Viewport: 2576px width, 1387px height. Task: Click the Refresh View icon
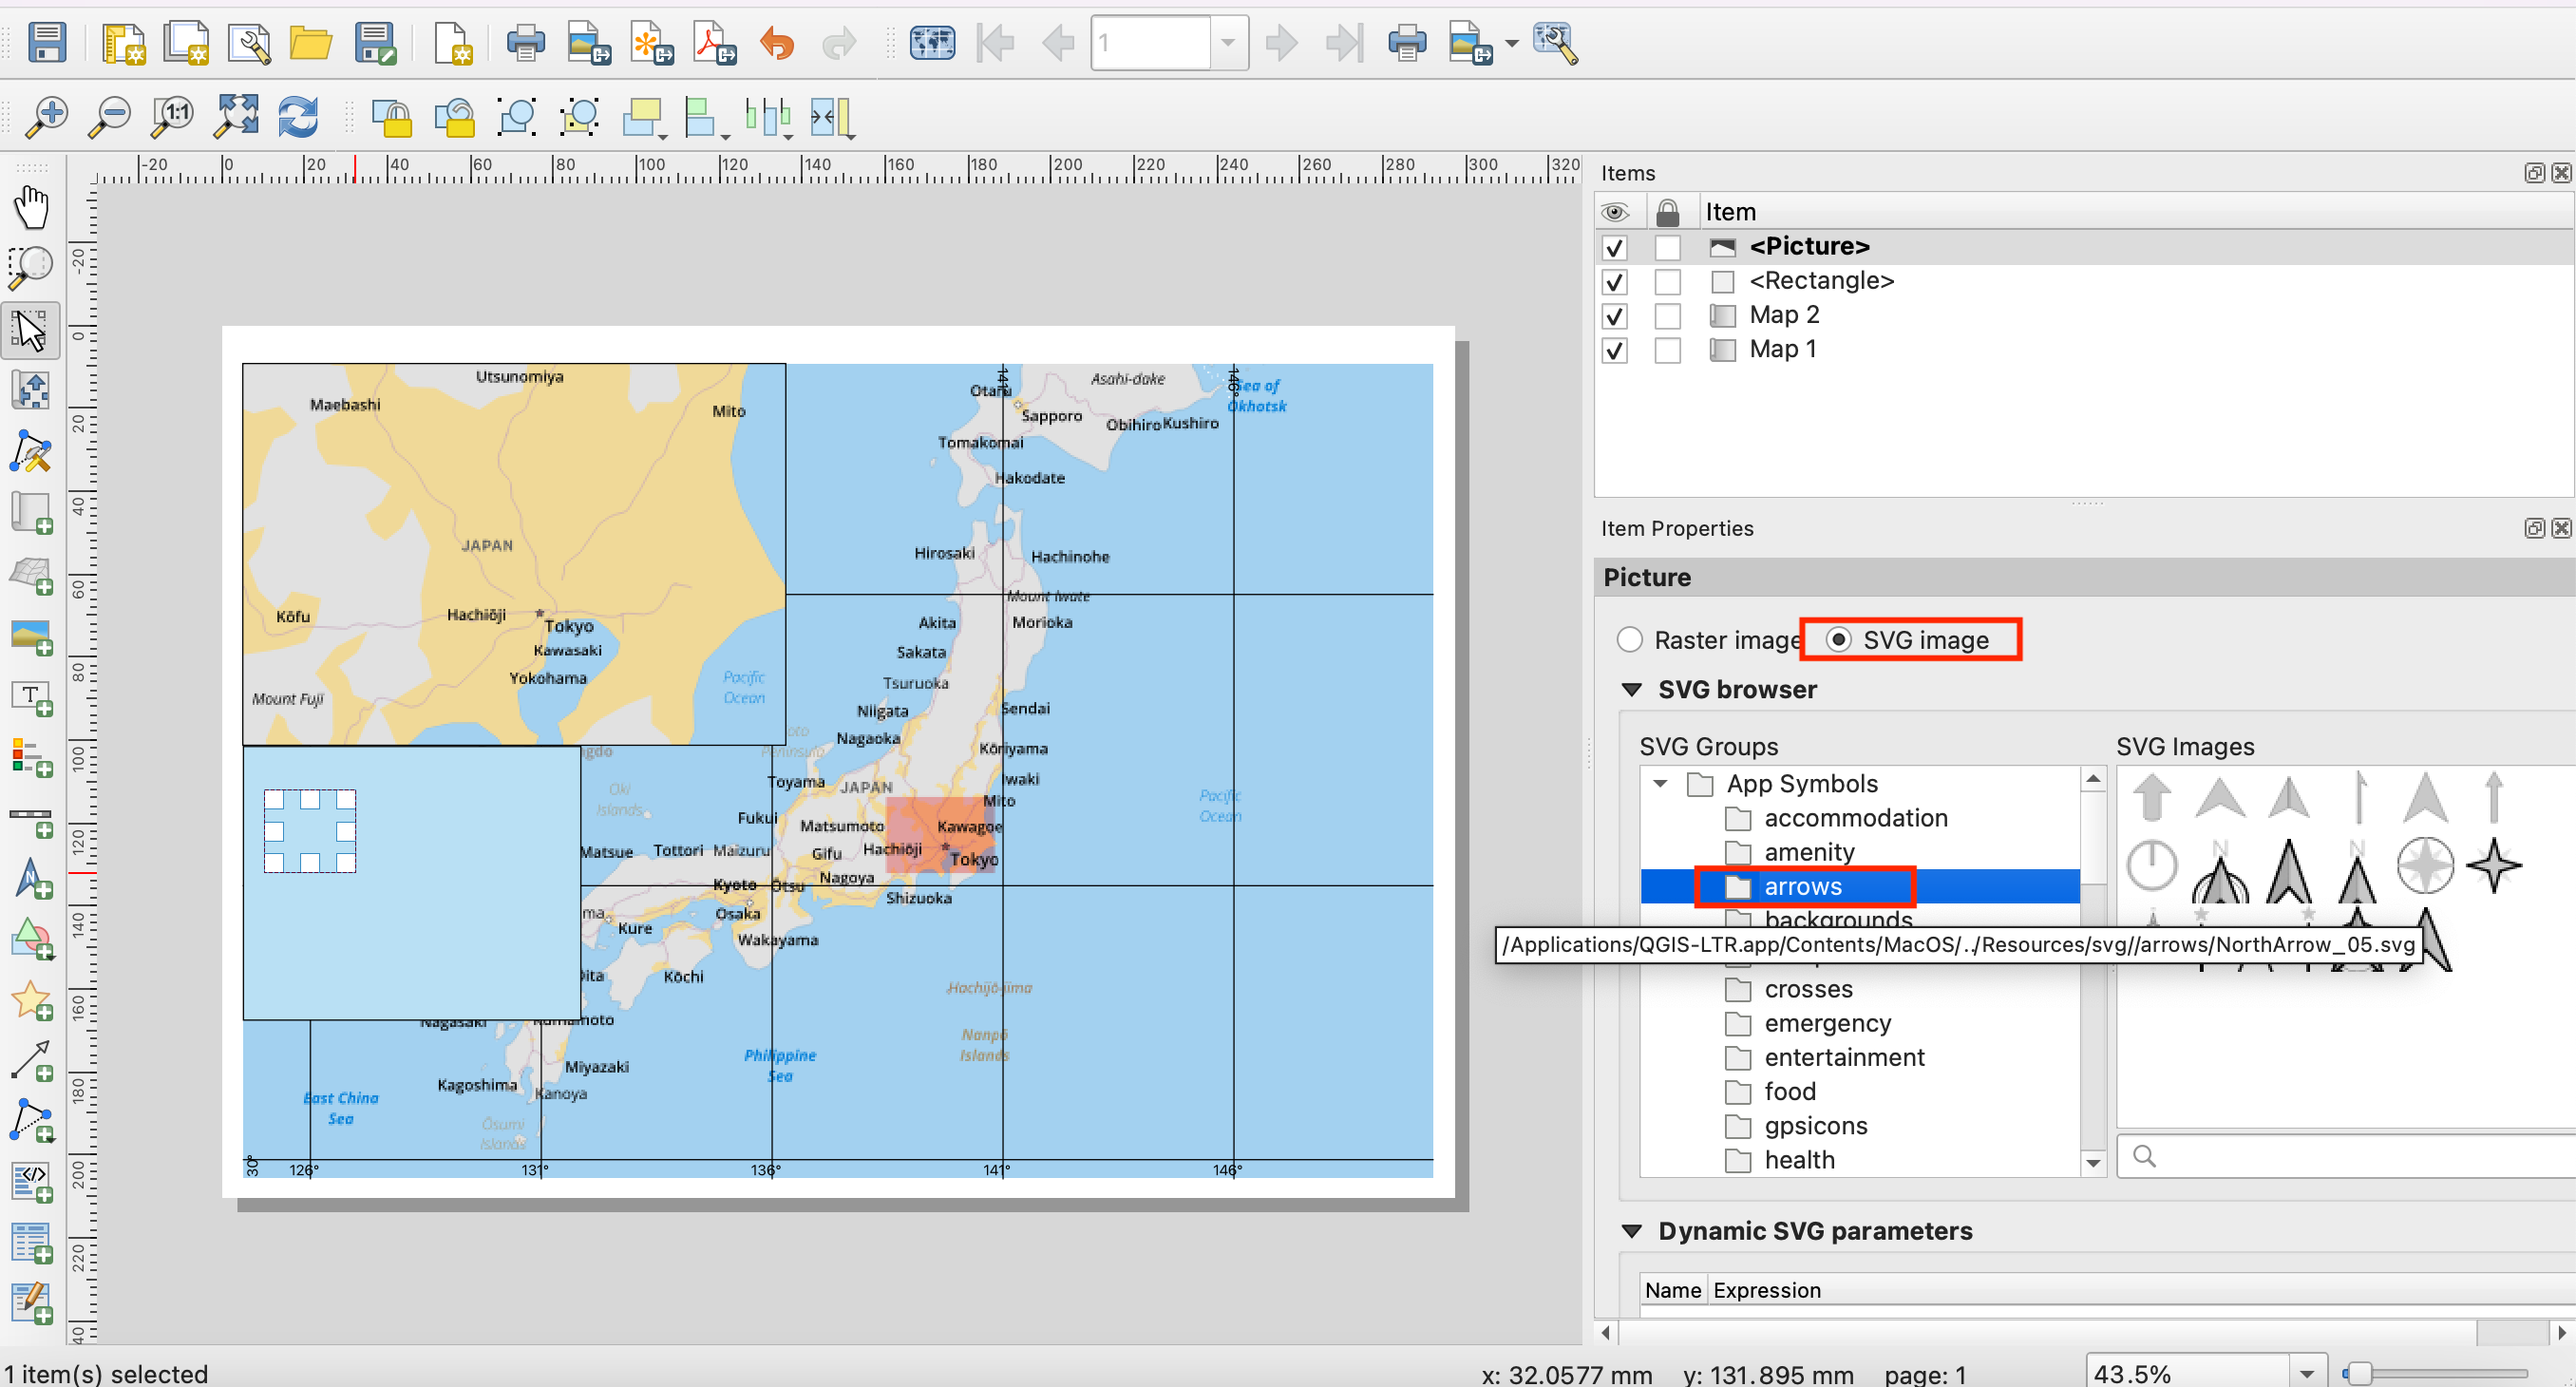[x=298, y=117]
